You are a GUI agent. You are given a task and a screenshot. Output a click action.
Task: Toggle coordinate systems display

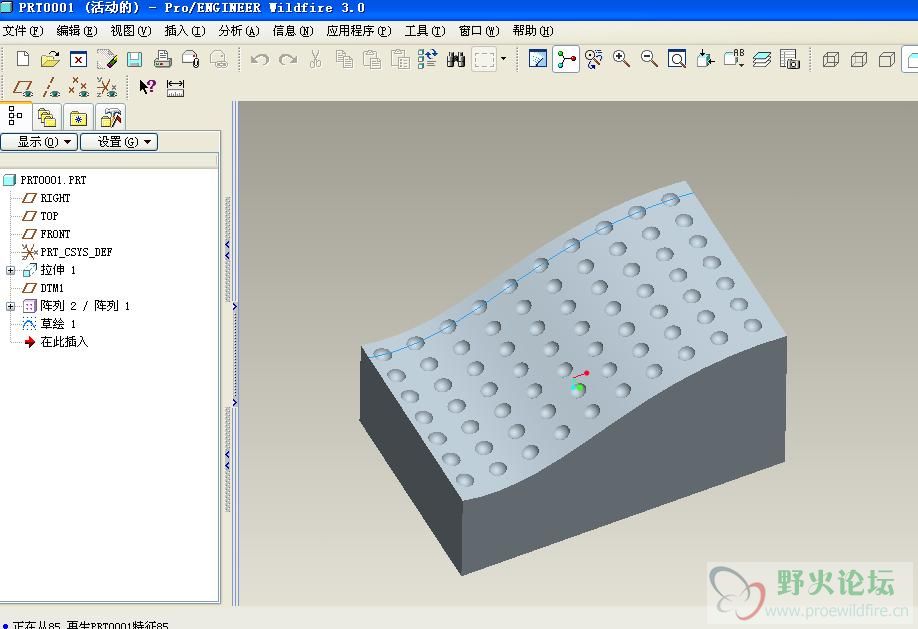pos(107,88)
